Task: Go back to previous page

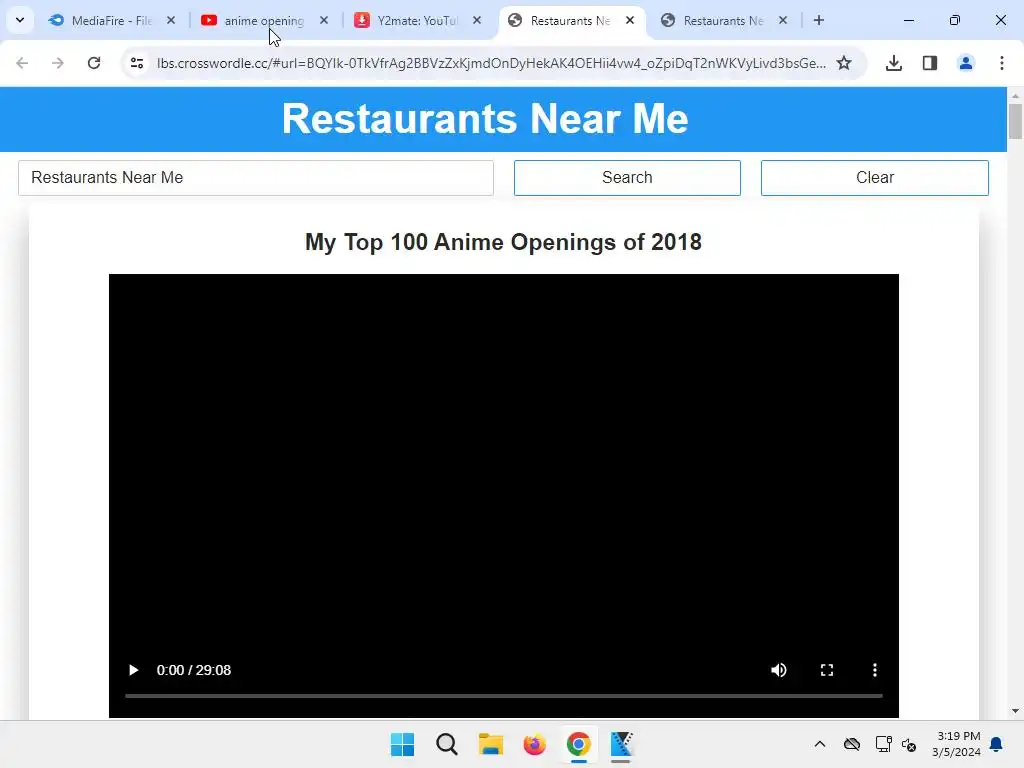Action: click(22, 63)
